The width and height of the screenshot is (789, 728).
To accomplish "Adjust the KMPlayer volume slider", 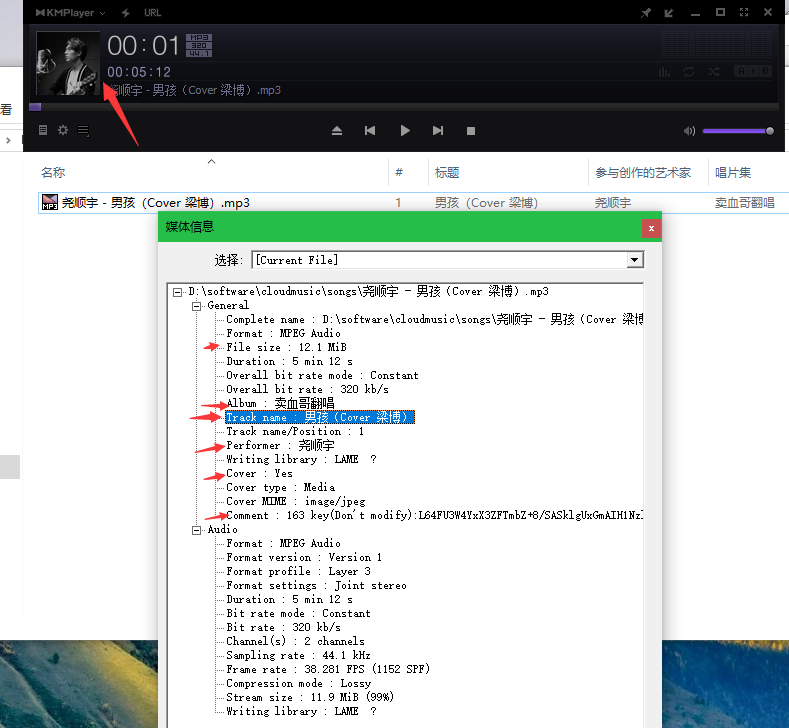I will click(x=738, y=131).
